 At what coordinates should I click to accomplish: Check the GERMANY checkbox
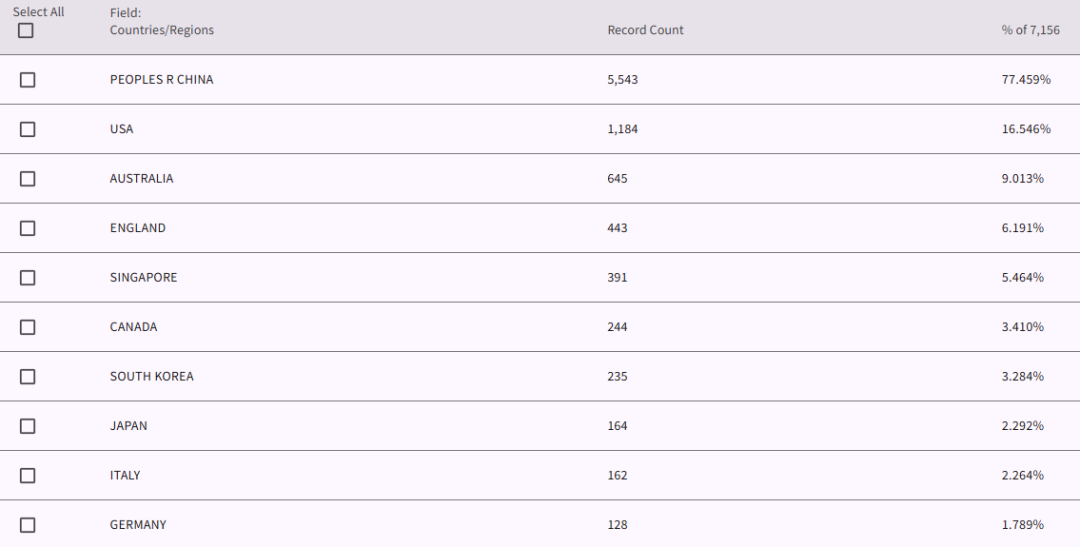pos(28,525)
